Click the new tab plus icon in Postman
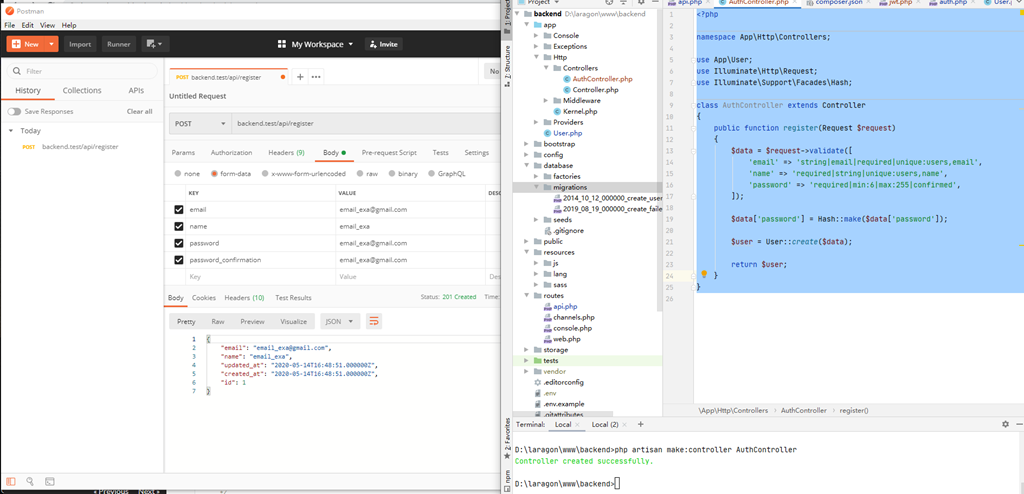 (300, 77)
